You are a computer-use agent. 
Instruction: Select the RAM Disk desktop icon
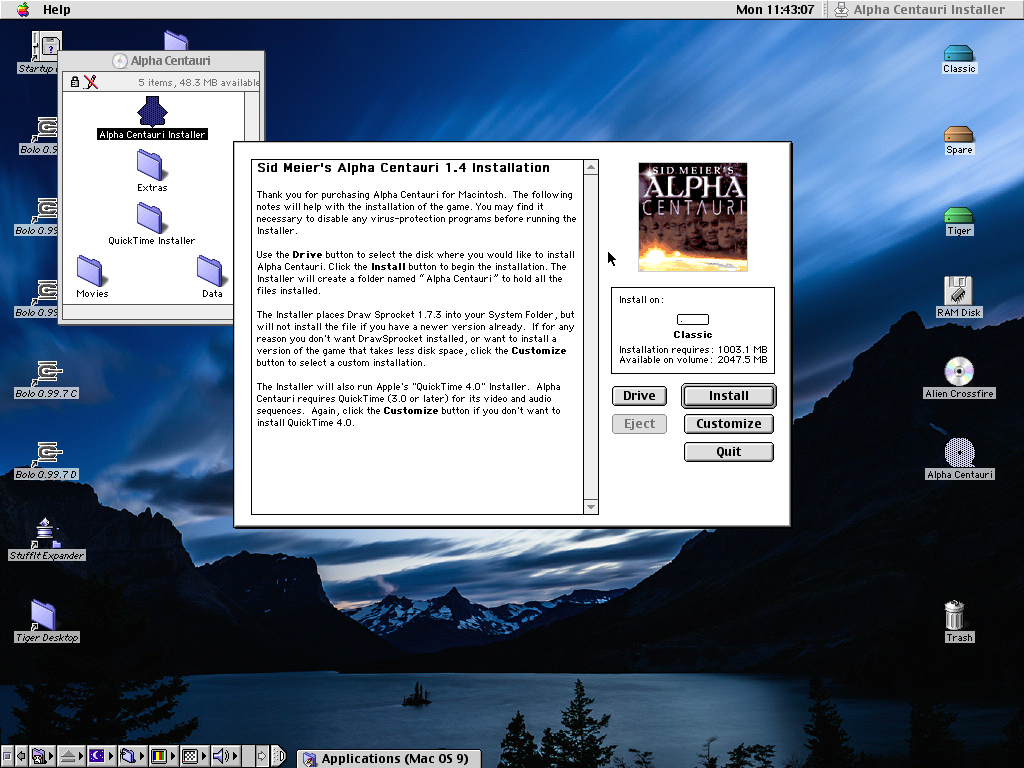(x=958, y=291)
